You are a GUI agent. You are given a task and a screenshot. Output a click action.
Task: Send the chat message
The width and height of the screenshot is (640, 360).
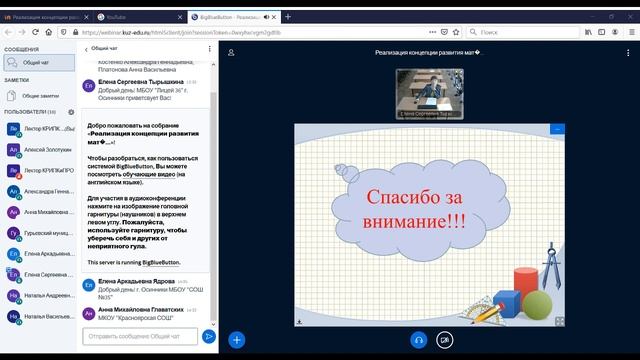(x=209, y=336)
